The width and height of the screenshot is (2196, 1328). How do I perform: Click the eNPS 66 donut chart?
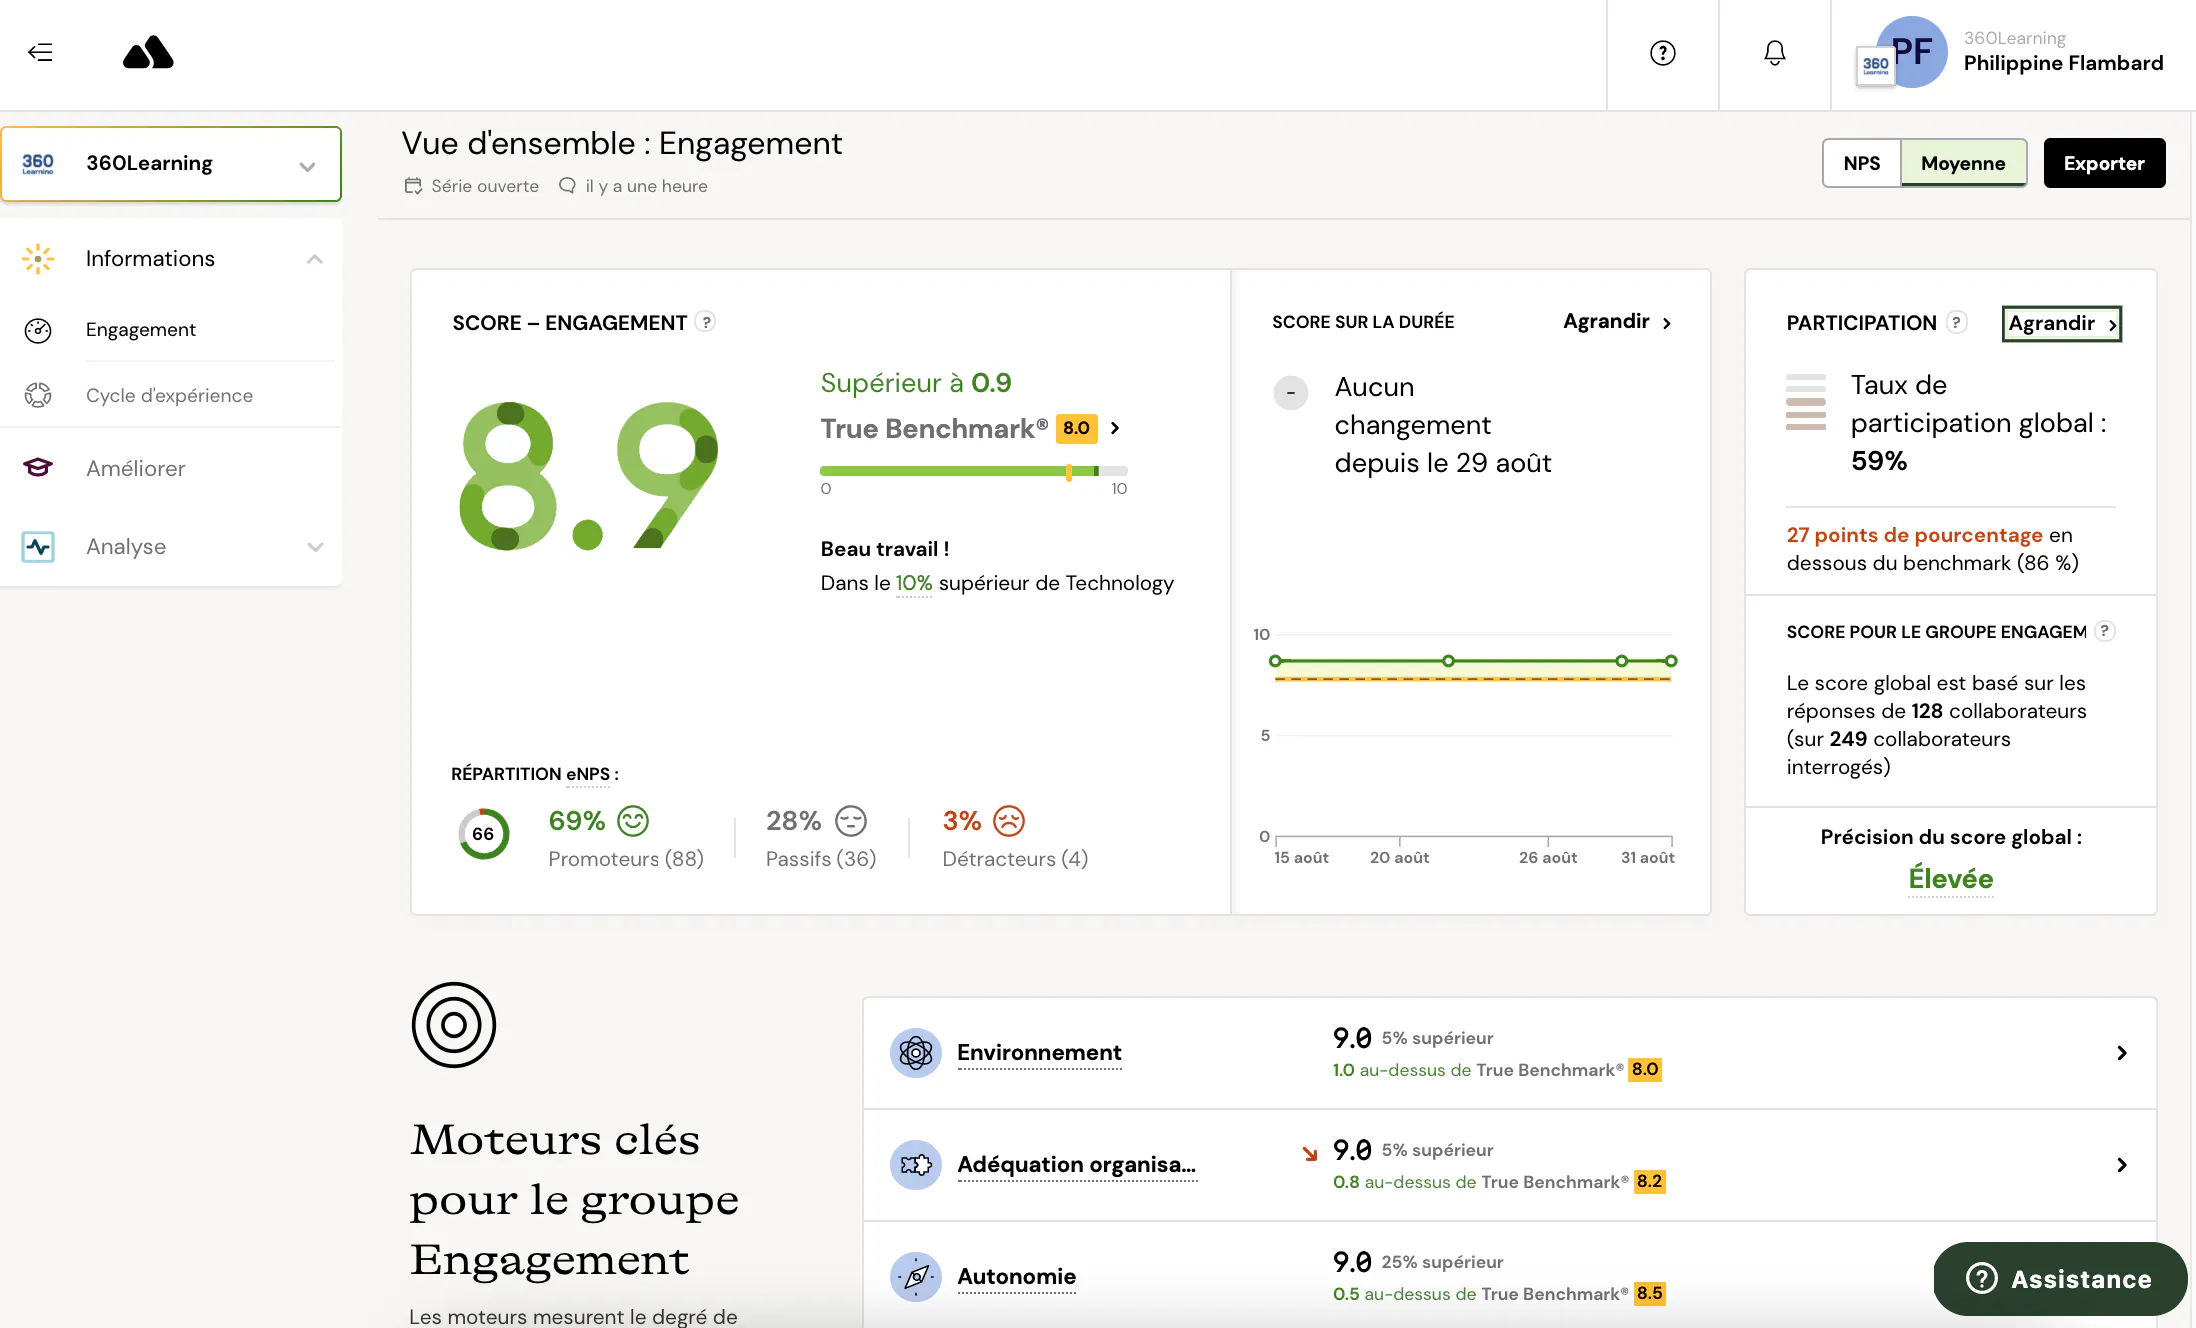coord(483,834)
